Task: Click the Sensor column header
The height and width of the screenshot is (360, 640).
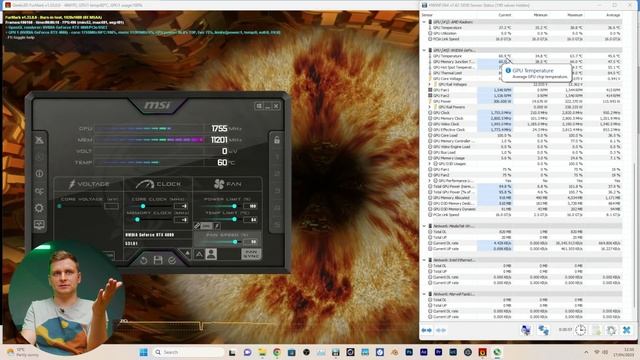Action: [427, 15]
